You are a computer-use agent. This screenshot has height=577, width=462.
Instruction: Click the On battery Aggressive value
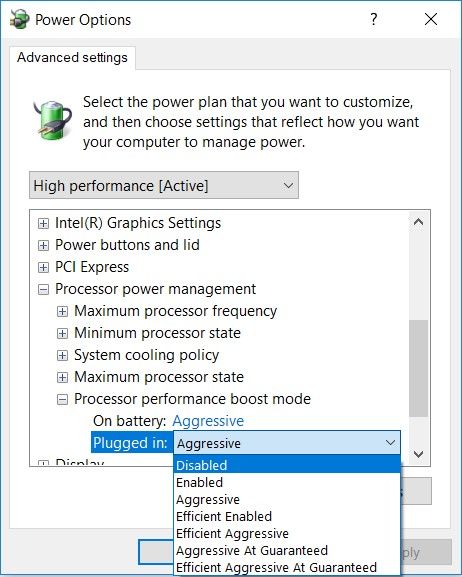click(x=208, y=421)
